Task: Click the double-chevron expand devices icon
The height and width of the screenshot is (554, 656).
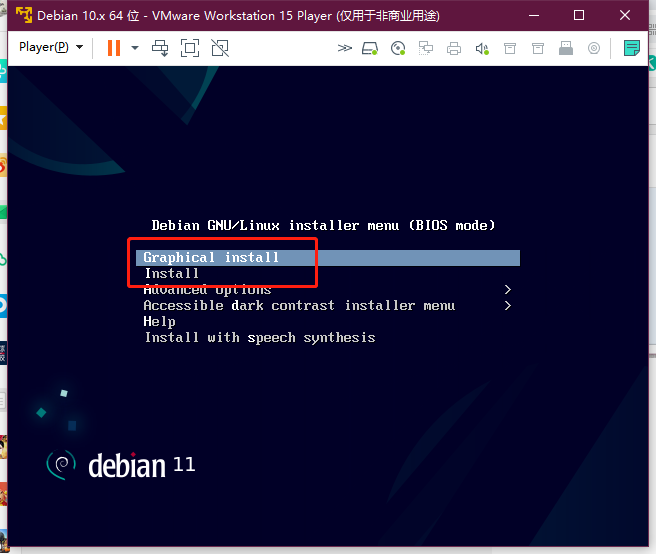Action: click(x=345, y=48)
